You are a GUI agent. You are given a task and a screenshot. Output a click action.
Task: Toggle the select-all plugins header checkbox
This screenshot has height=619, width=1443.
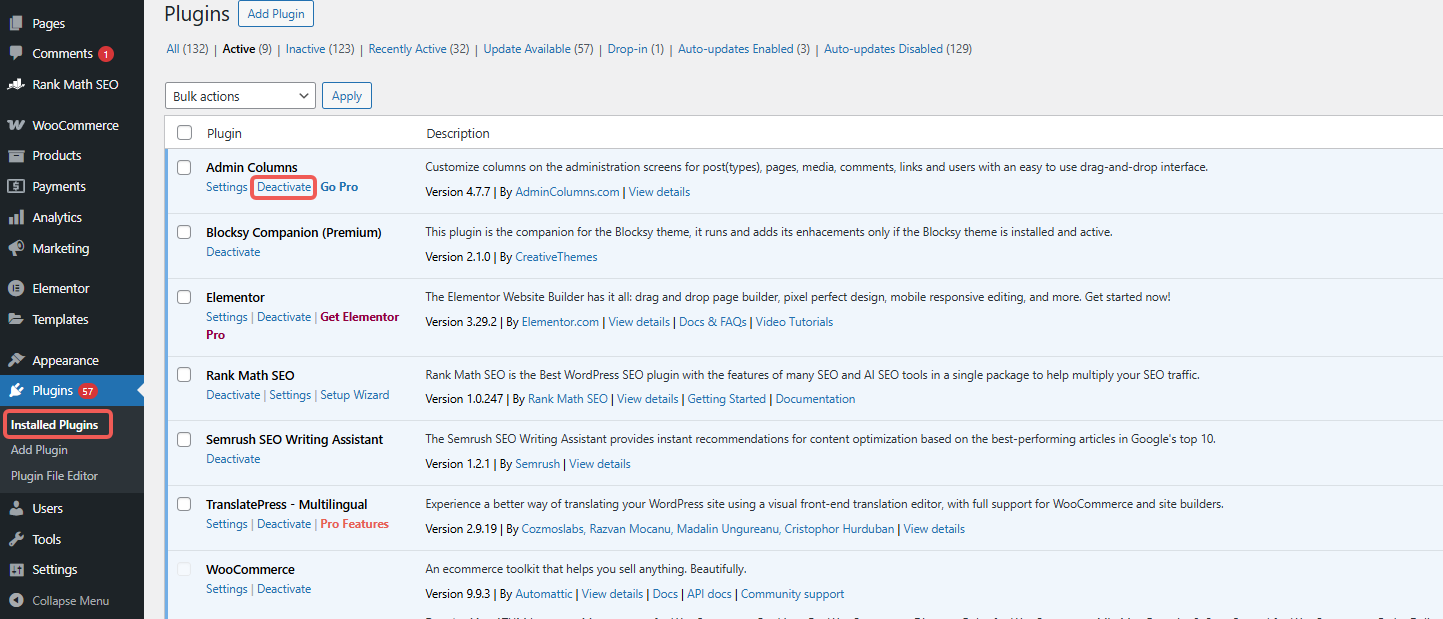184,133
